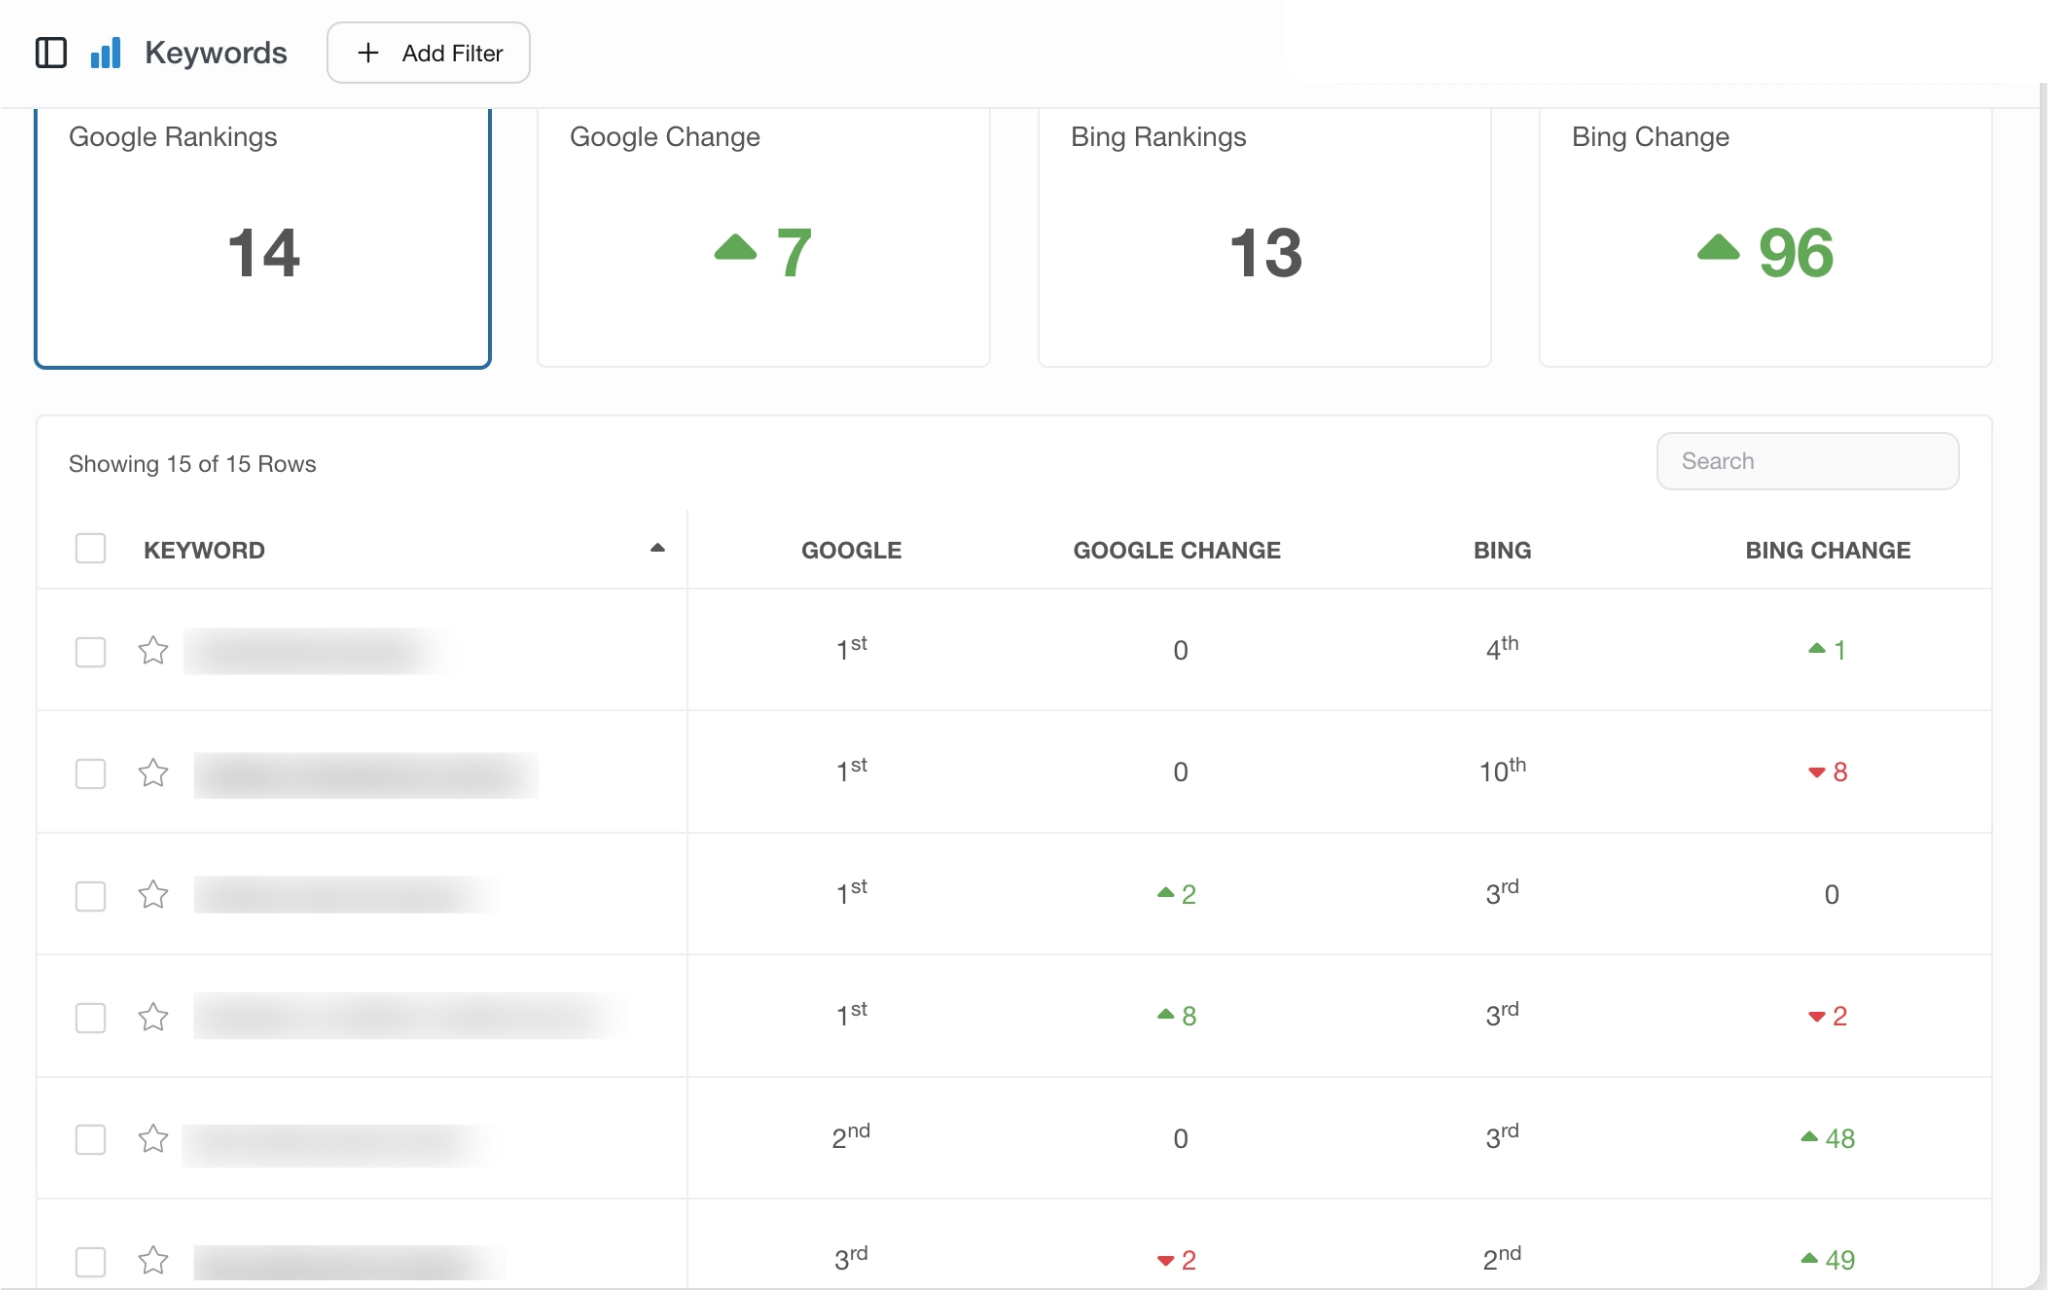The height and width of the screenshot is (1290, 2048).
Task: Tick checkbox for row with Bing 4th
Action: tap(91, 652)
